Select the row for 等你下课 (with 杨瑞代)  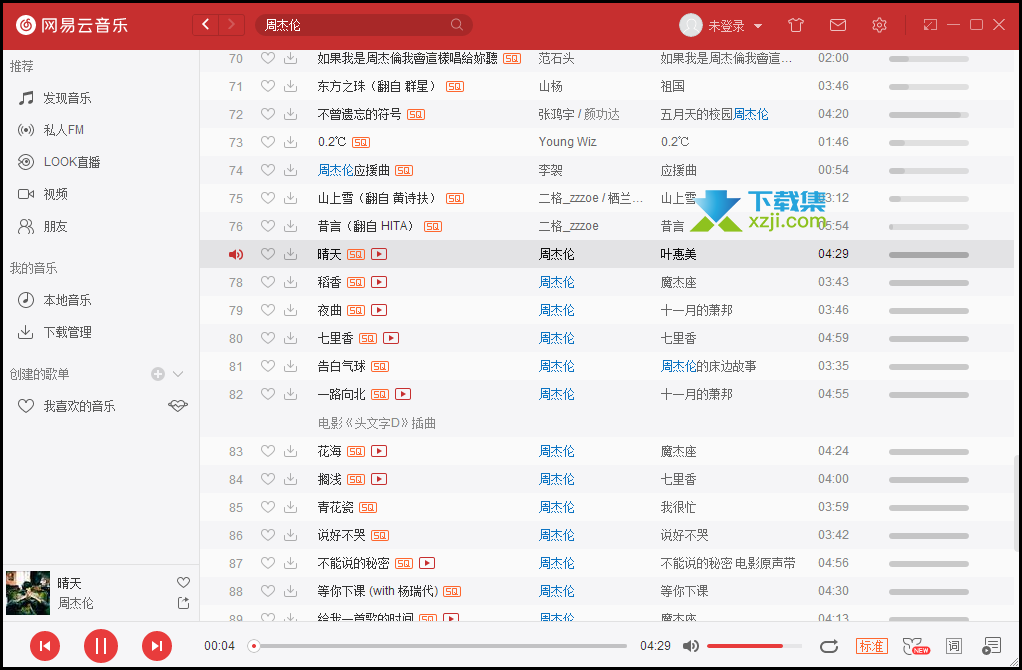click(x=606, y=591)
